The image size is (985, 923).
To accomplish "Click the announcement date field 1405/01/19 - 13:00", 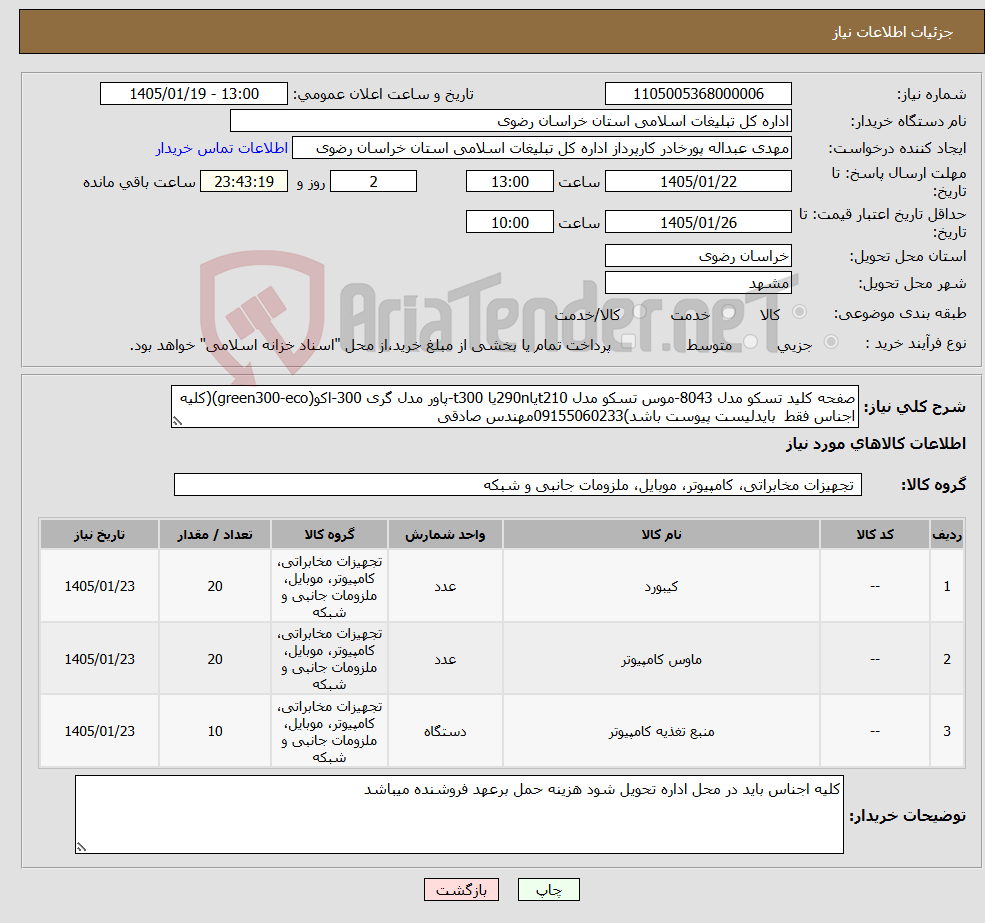I will click(x=193, y=94).
